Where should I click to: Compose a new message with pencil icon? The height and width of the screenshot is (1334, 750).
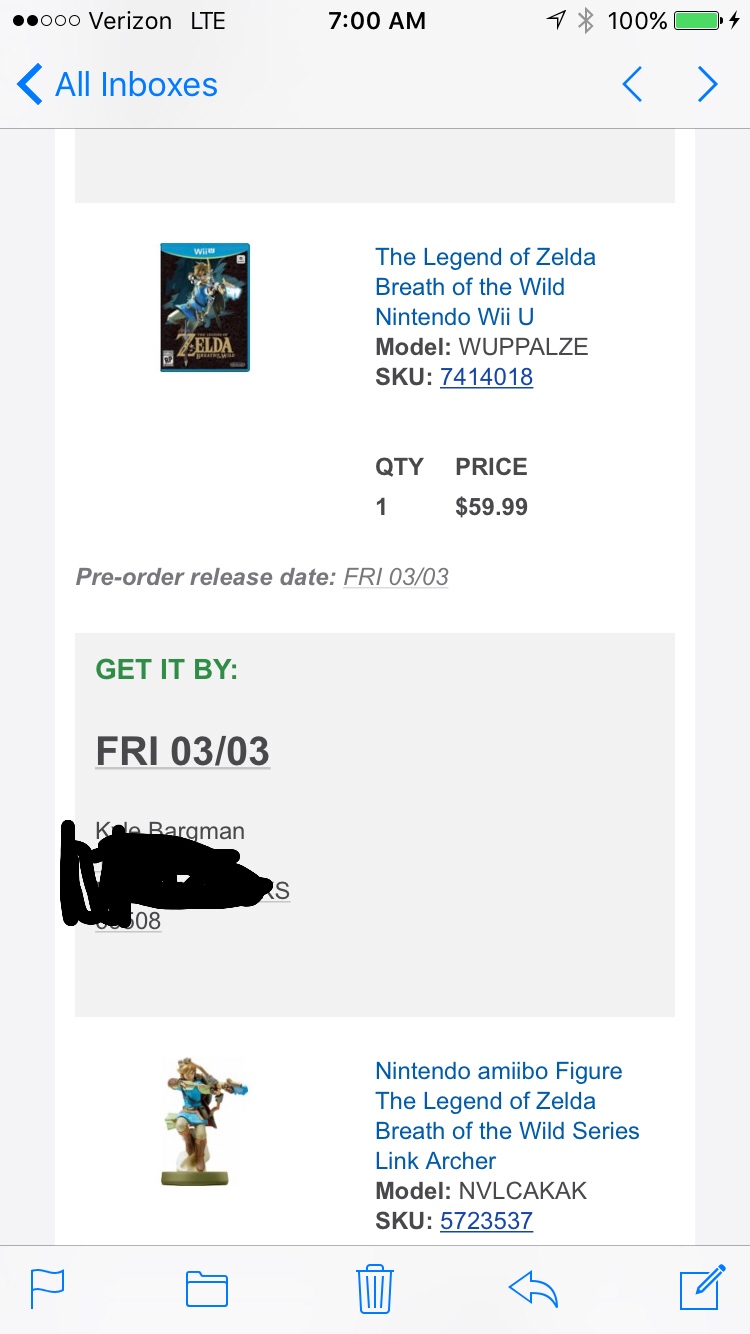pos(702,1287)
